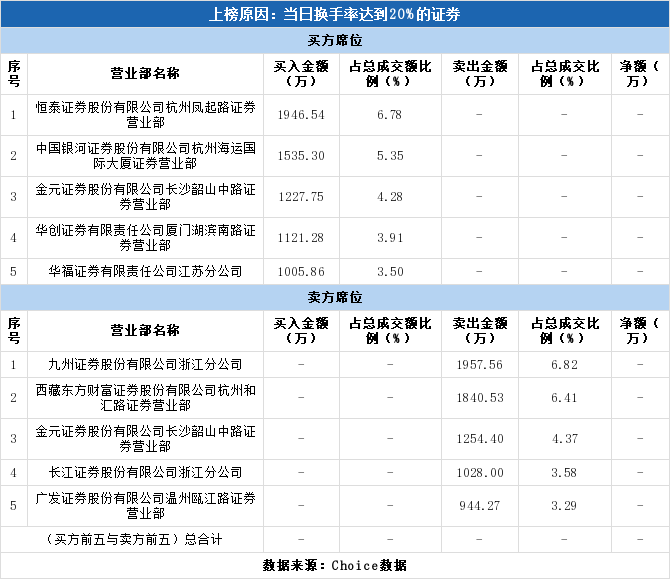This screenshot has width=670, height=579.
Task: Click the title 上榜原因：当日换手率达到20%的证券
Action: point(335,14)
